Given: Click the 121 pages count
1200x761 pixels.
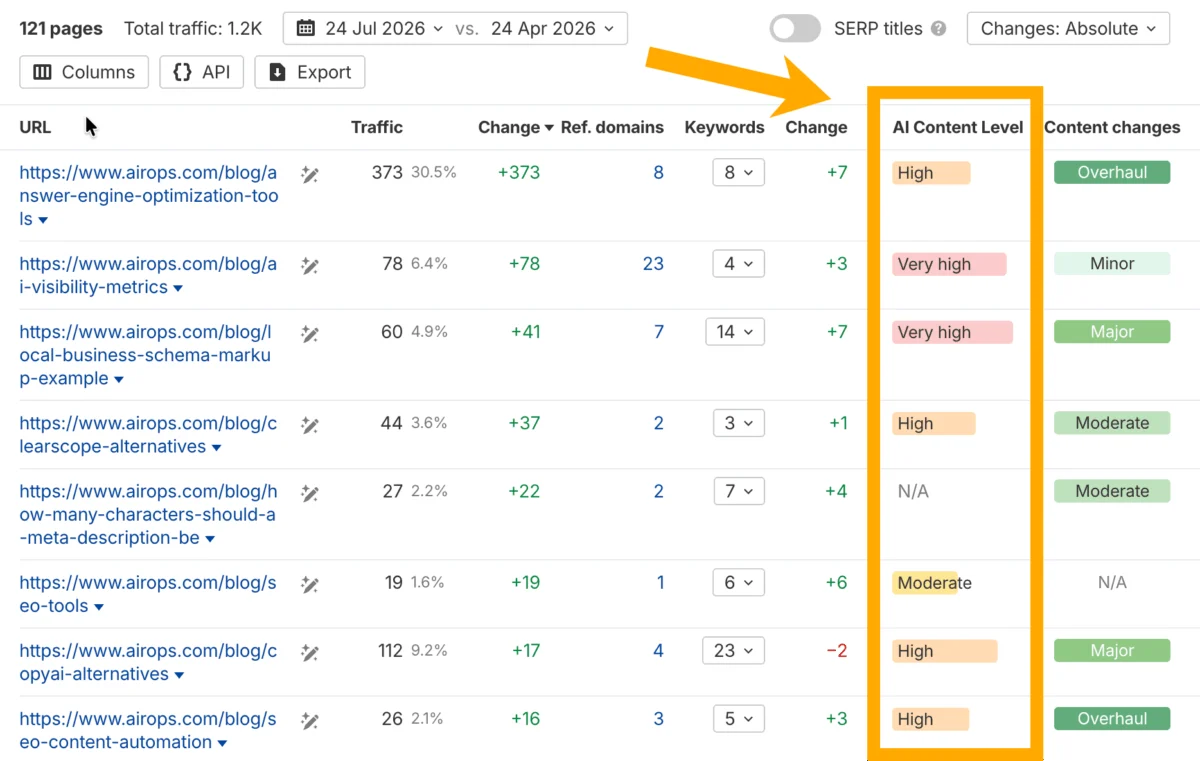Looking at the screenshot, I should (61, 28).
